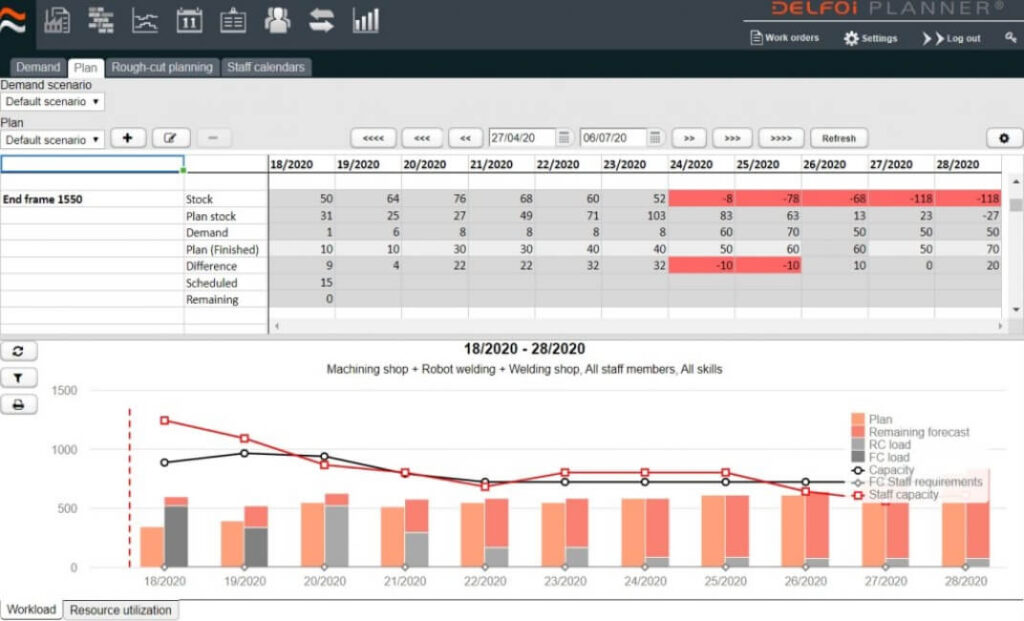Switch to Rough-cut planning tab

tap(162, 67)
